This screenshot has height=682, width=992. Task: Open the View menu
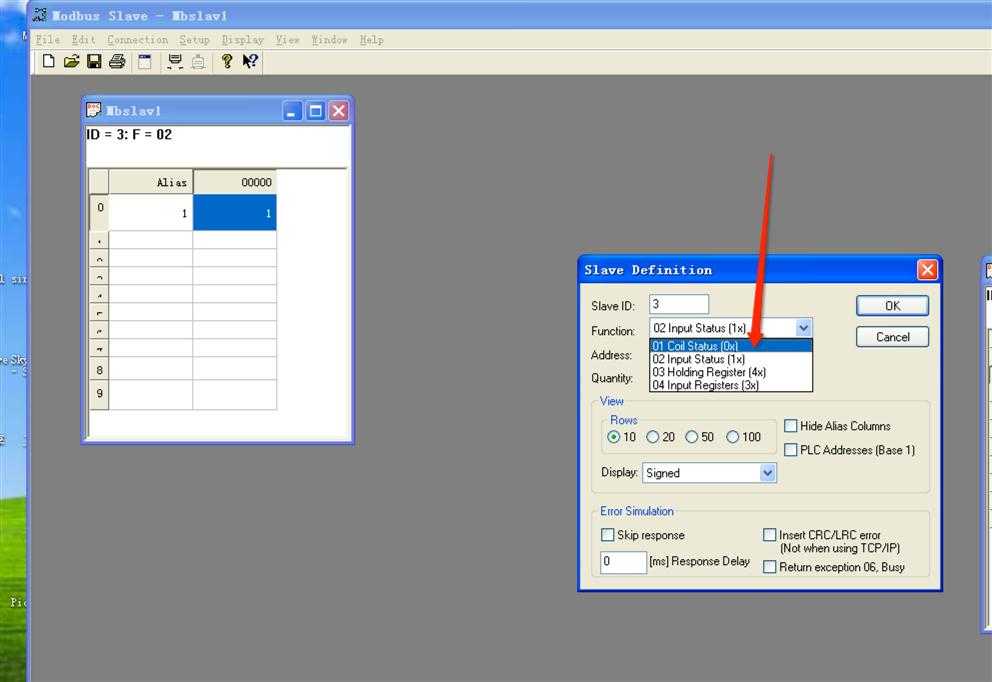pyautogui.click(x=287, y=40)
